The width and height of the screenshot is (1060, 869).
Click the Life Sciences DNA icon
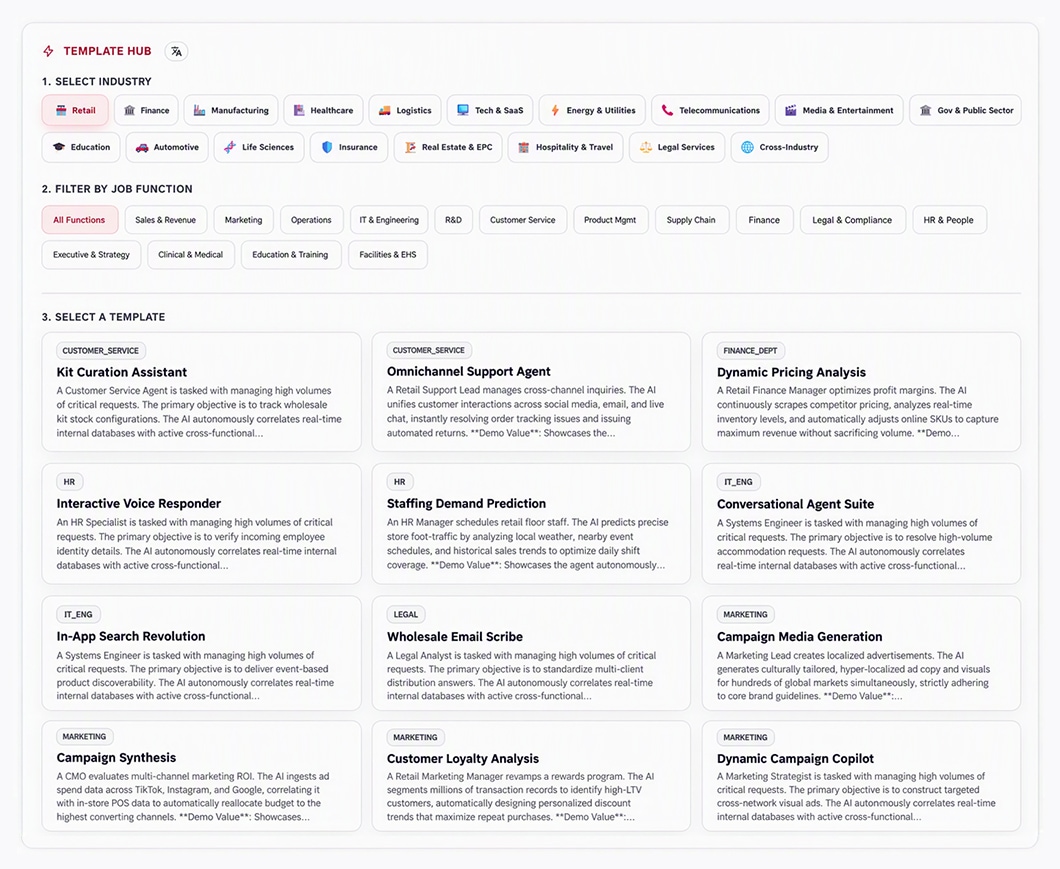[230, 147]
